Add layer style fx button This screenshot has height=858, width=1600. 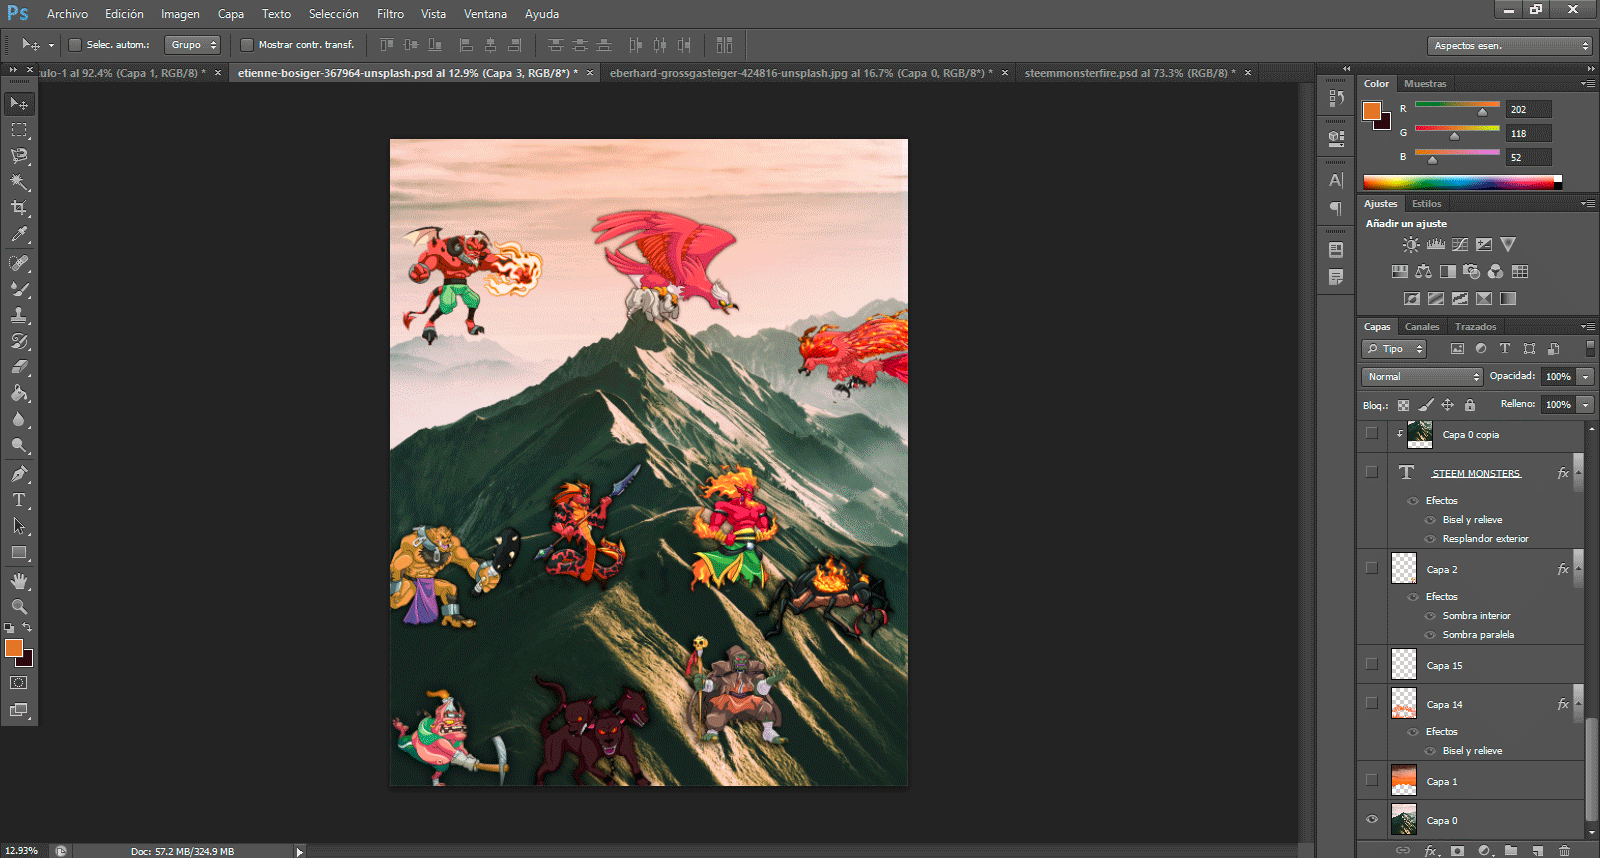[x=1431, y=851]
